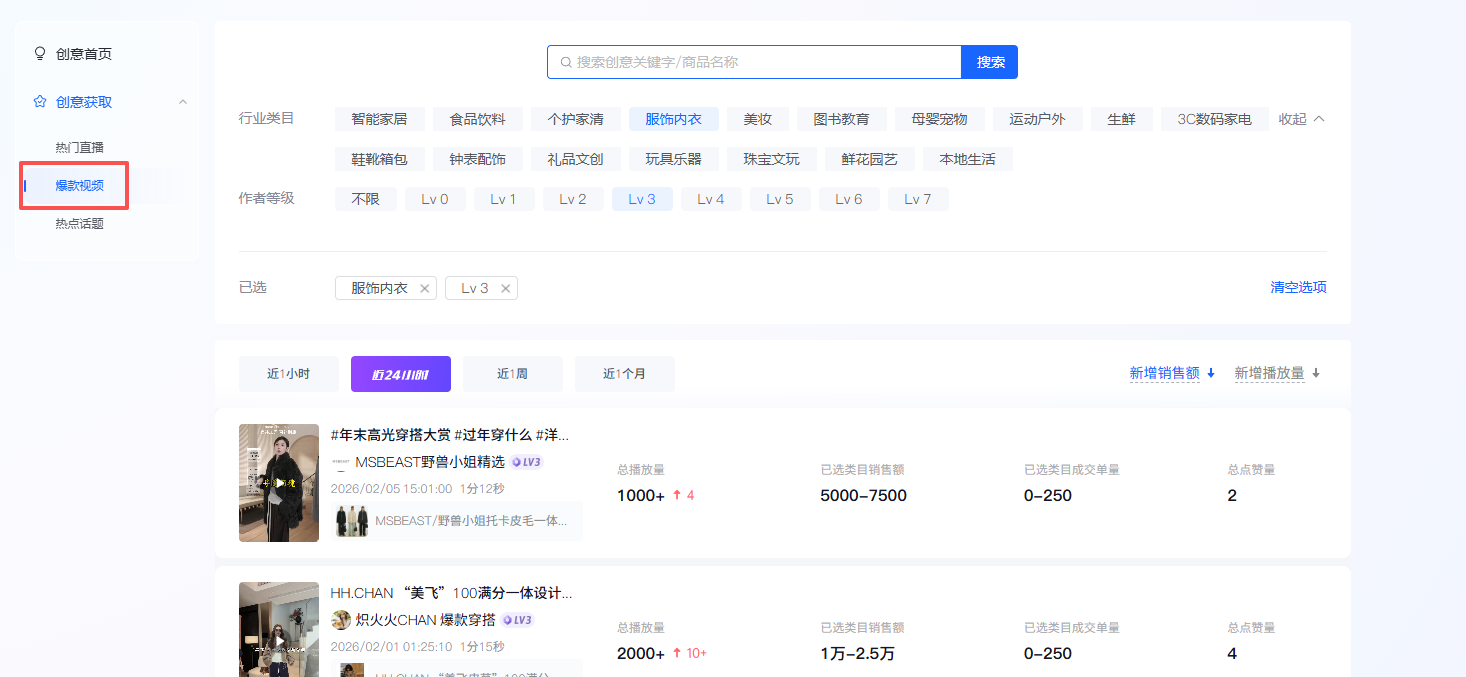Image resolution: width=1466 pixels, height=677 pixels.
Task: Click the play icon on the first video thumbnail
Action: 279,483
